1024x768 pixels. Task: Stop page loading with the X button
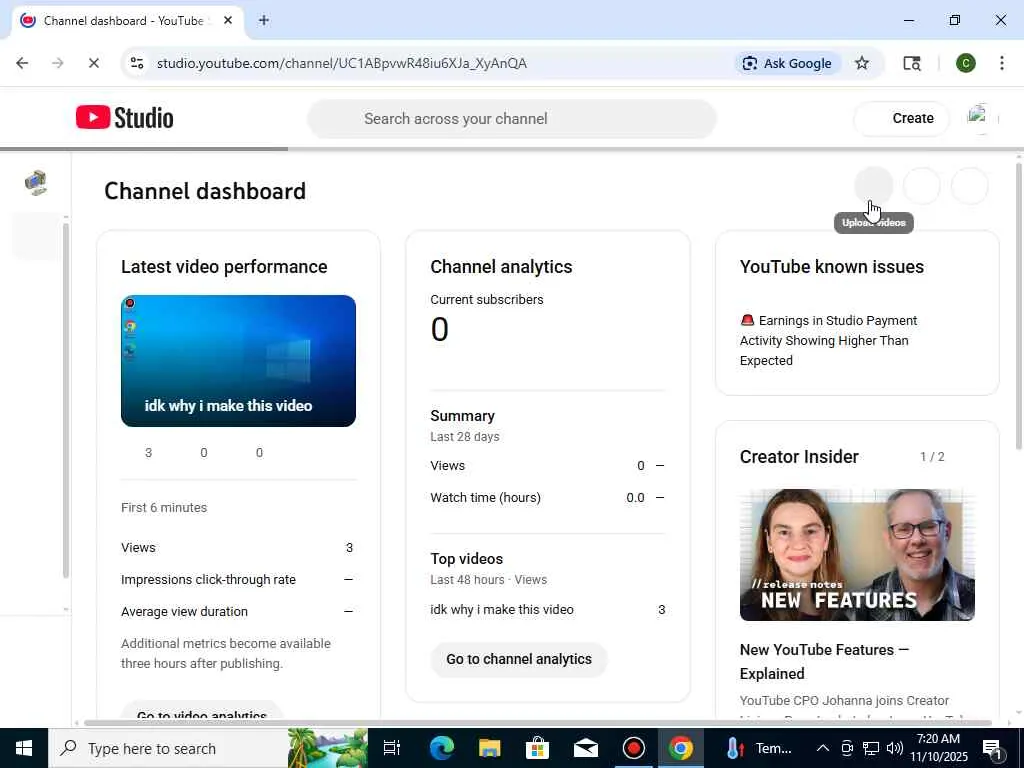pos(93,63)
